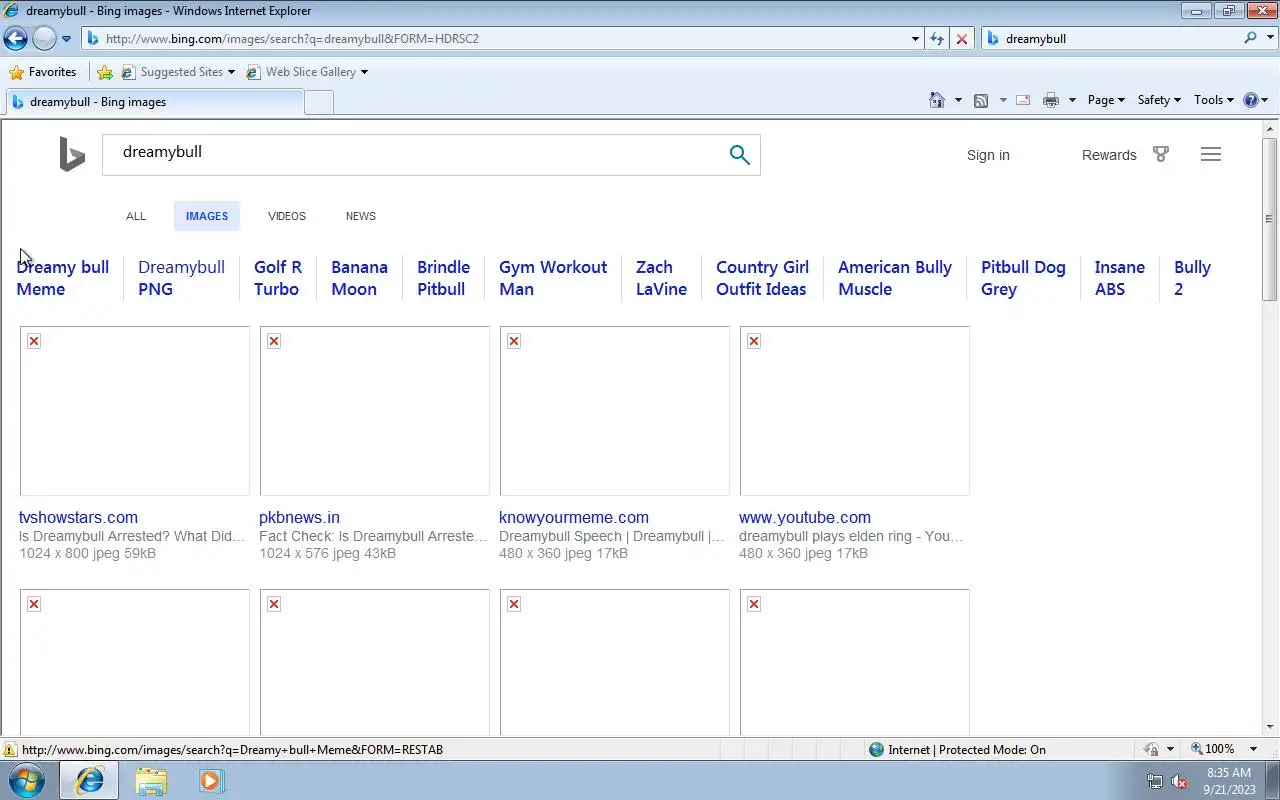Click the RSS Feeds icon

tap(981, 100)
